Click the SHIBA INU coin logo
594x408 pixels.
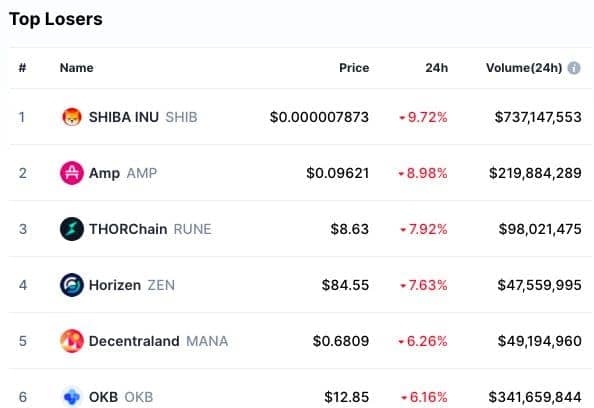coord(72,117)
